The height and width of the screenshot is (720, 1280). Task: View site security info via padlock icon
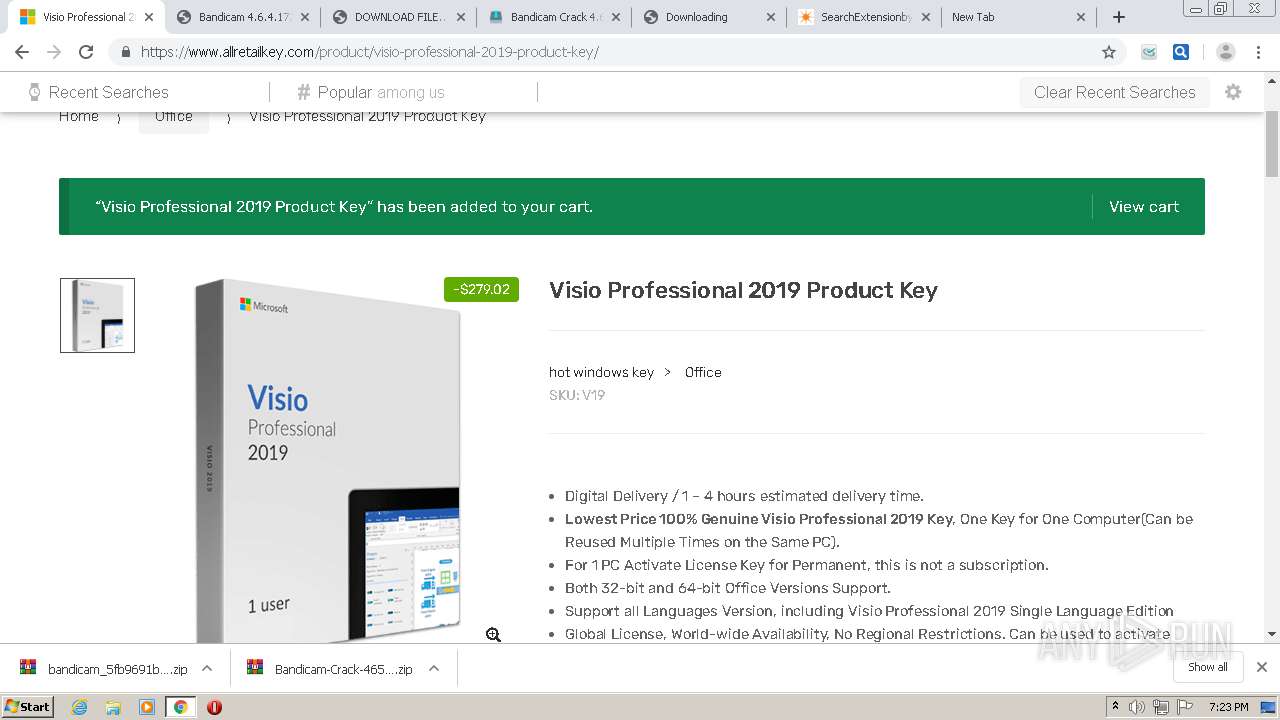coord(125,52)
